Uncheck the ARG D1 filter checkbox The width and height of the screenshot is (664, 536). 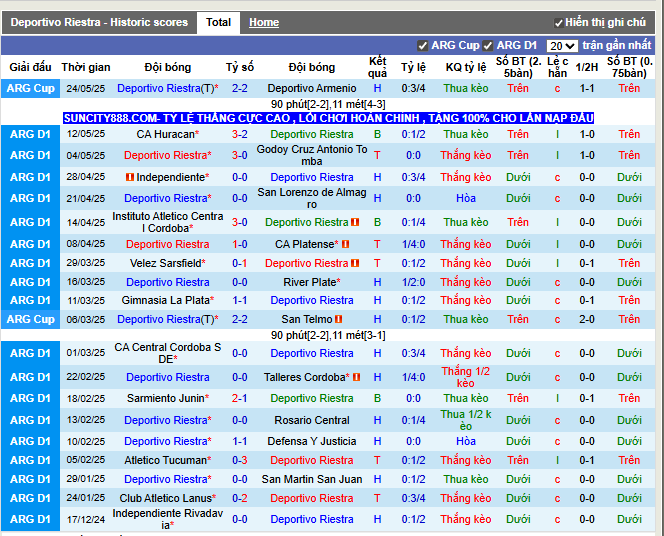point(488,45)
